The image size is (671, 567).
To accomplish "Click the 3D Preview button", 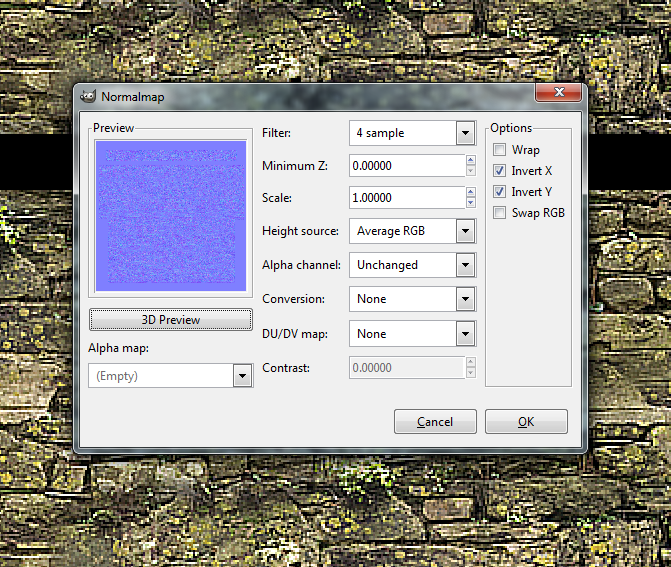I will pos(171,320).
